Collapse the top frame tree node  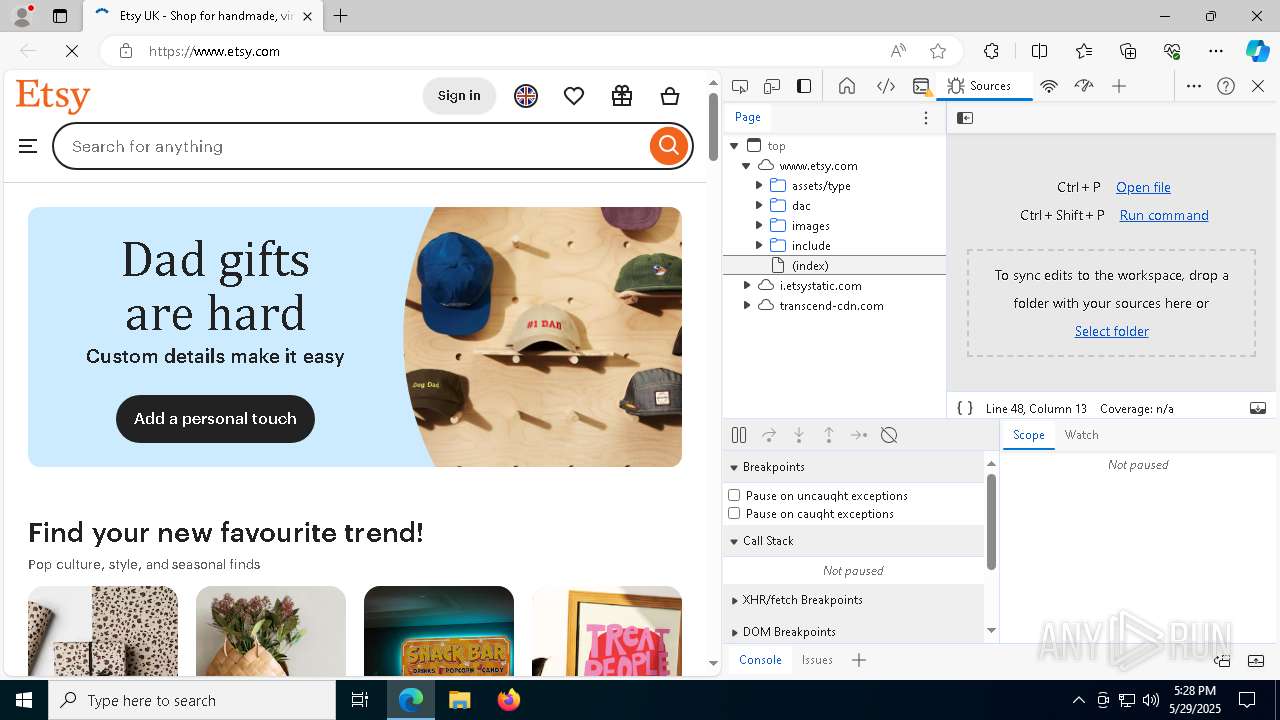point(734,146)
